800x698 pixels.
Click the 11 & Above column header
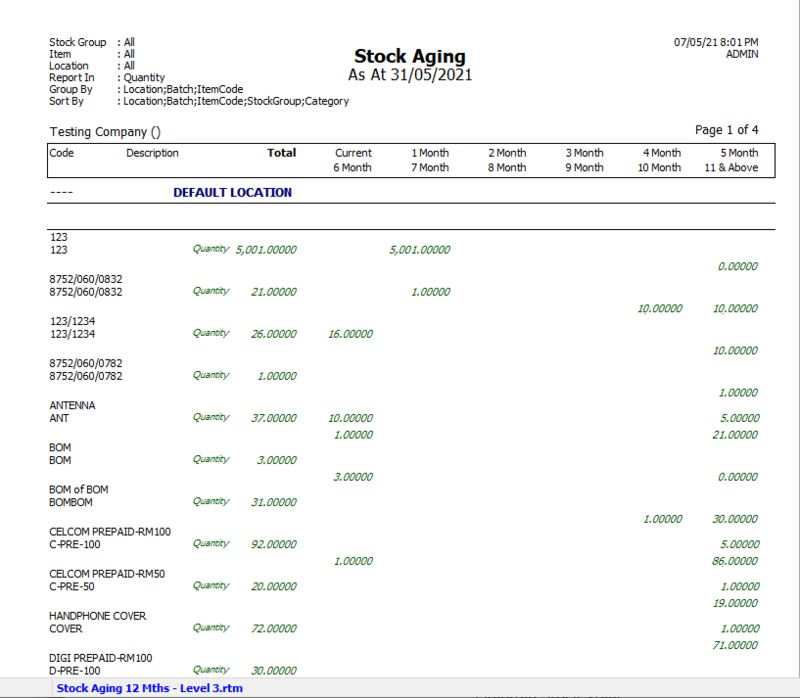[x=730, y=168]
